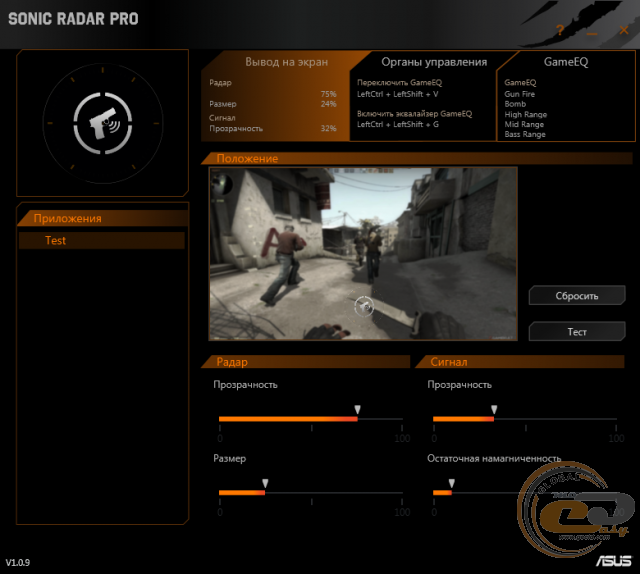Click the Тест button
Image resolution: width=640 pixels, height=574 pixels.
577,331
